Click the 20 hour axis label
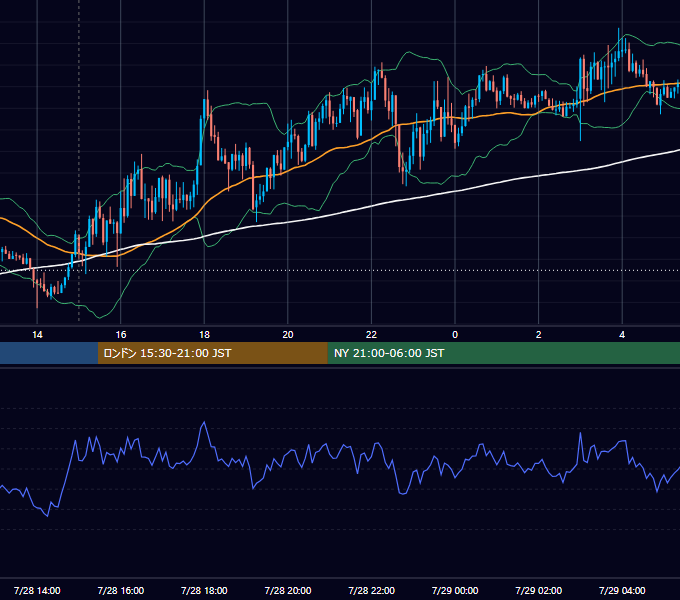 tap(288, 335)
